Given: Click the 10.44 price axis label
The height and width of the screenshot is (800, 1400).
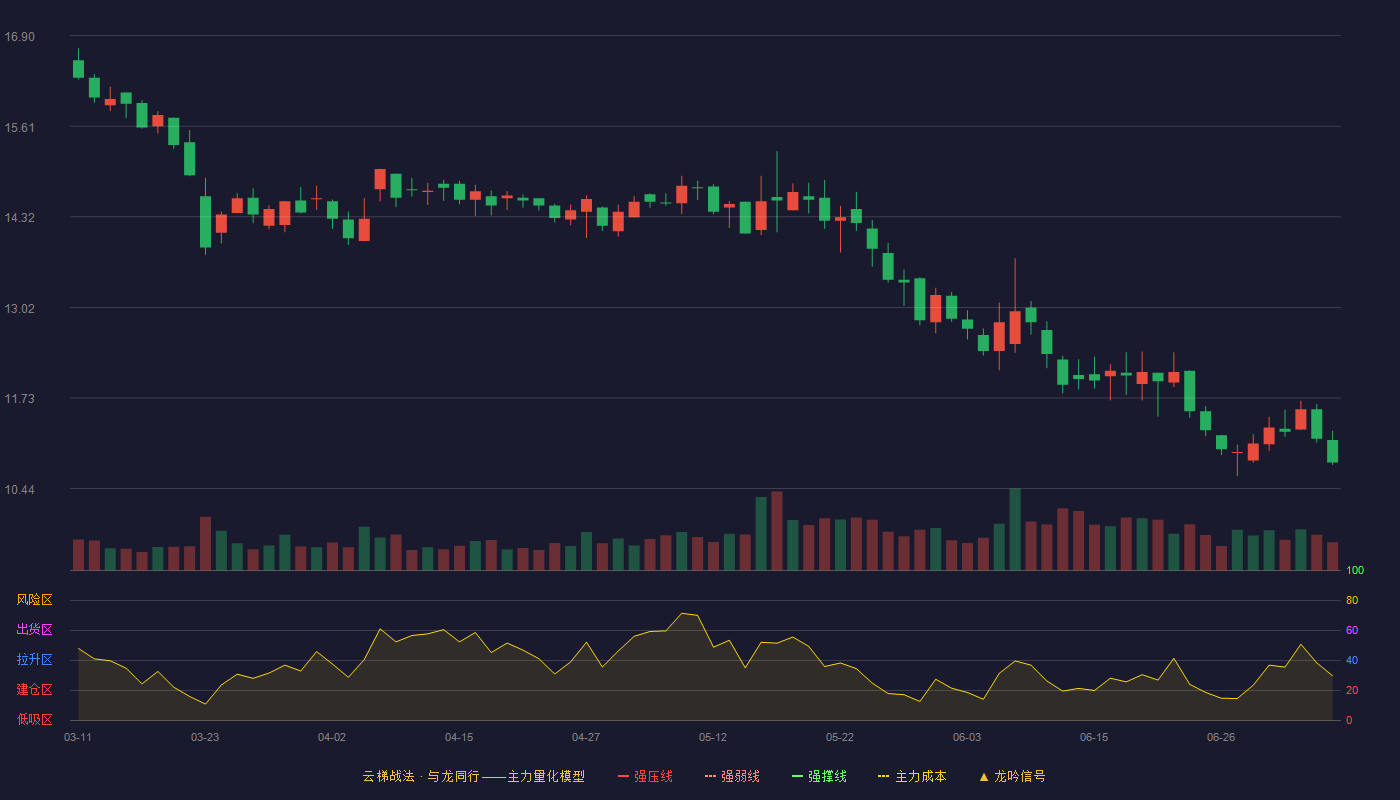Looking at the screenshot, I should pyautogui.click(x=20, y=490).
